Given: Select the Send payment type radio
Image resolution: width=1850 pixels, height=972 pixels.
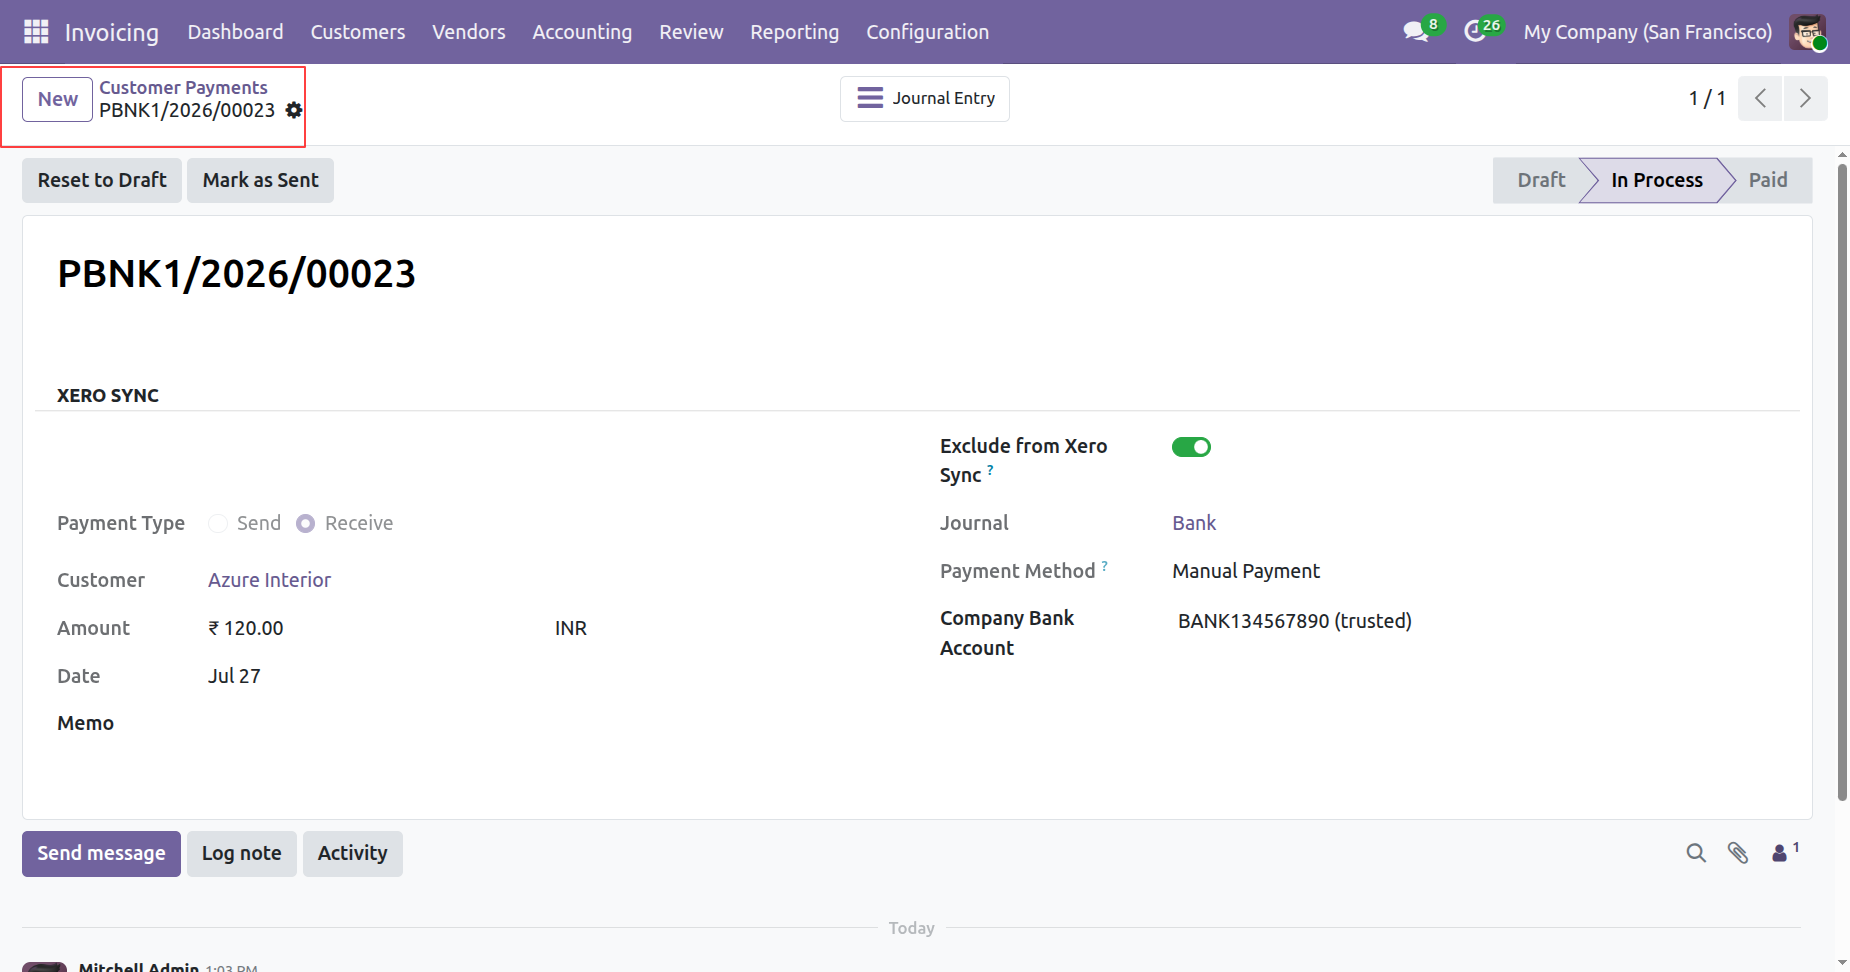Looking at the screenshot, I should click(x=218, y=523).
